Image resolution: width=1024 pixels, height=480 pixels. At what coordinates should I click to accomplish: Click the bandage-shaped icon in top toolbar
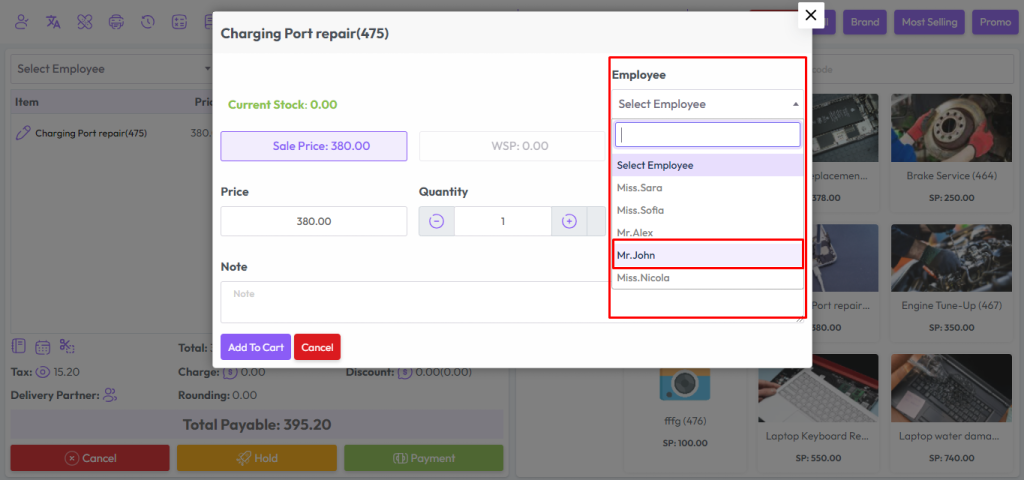85,22
